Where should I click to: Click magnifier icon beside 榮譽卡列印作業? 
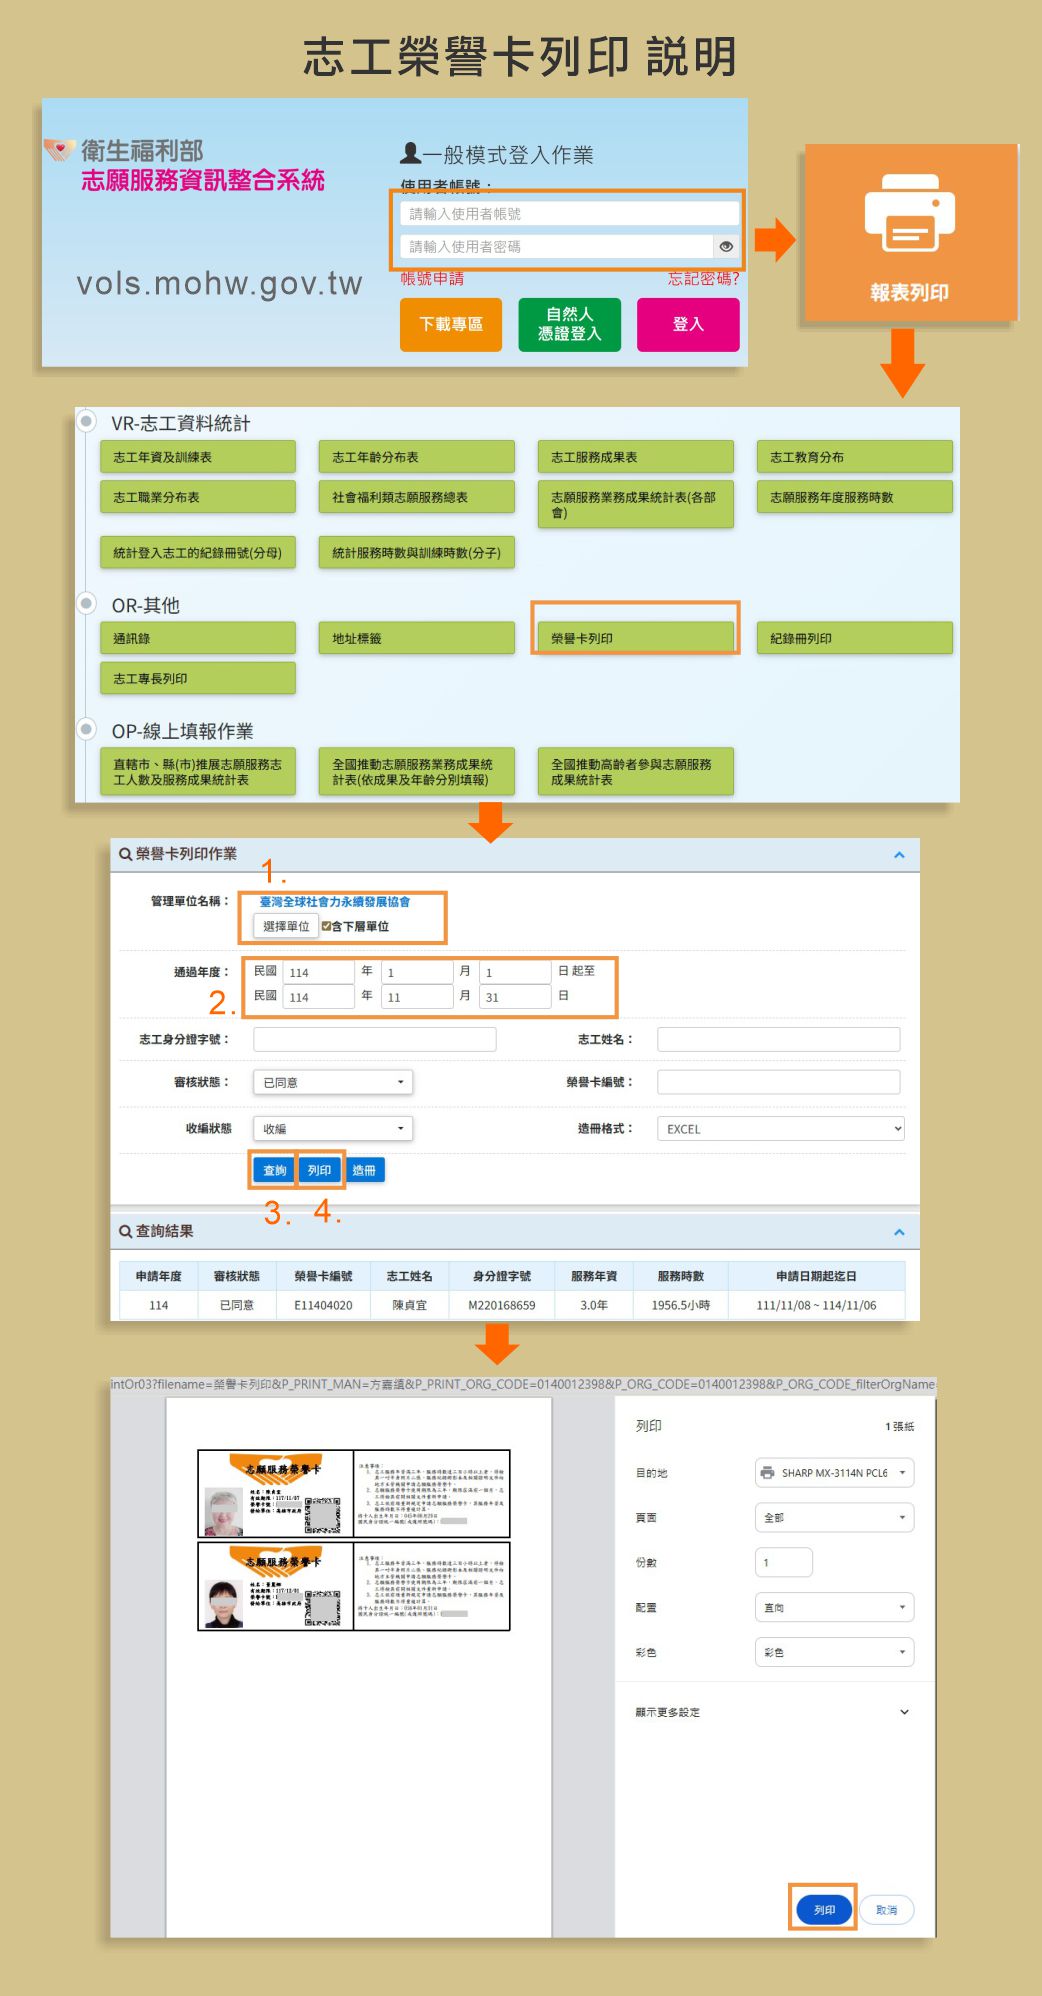[125, 854]
